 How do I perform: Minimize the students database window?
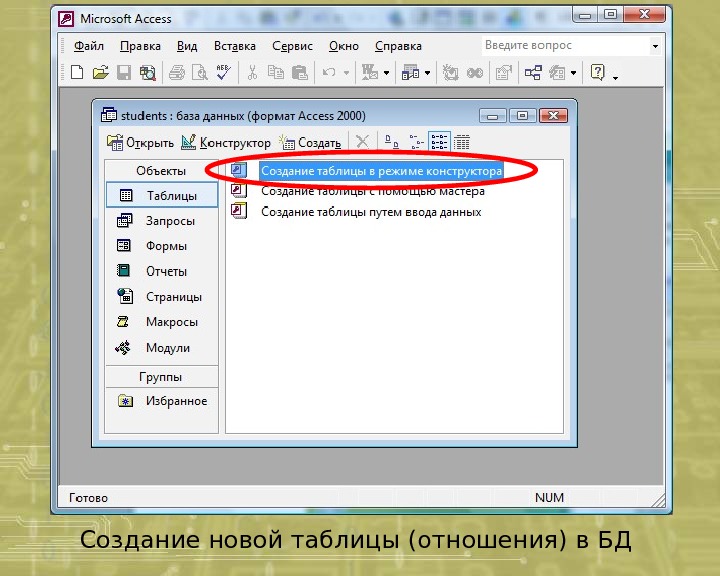[492, 116]
